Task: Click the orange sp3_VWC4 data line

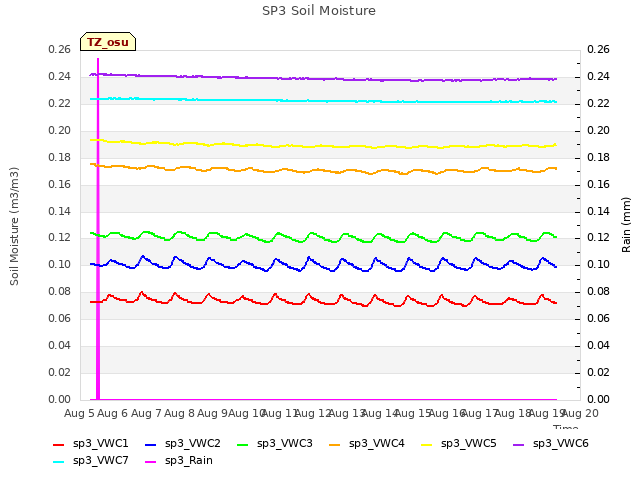Action: click(322, 171)
